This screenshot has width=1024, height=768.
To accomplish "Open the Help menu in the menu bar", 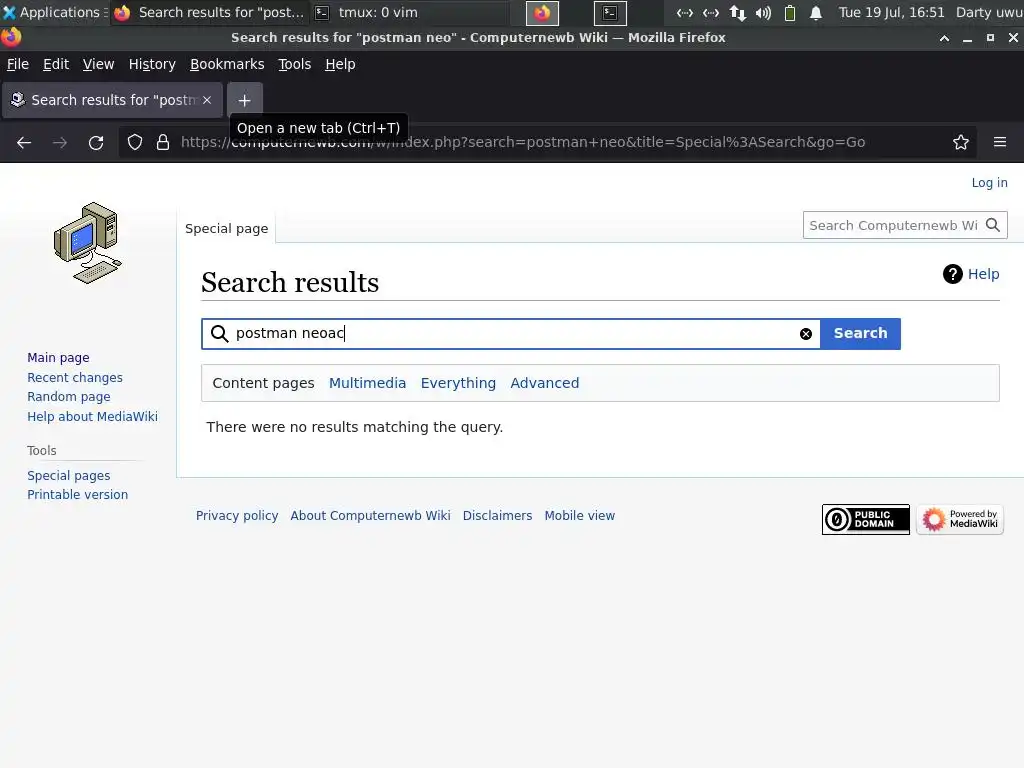I will 340,64.
